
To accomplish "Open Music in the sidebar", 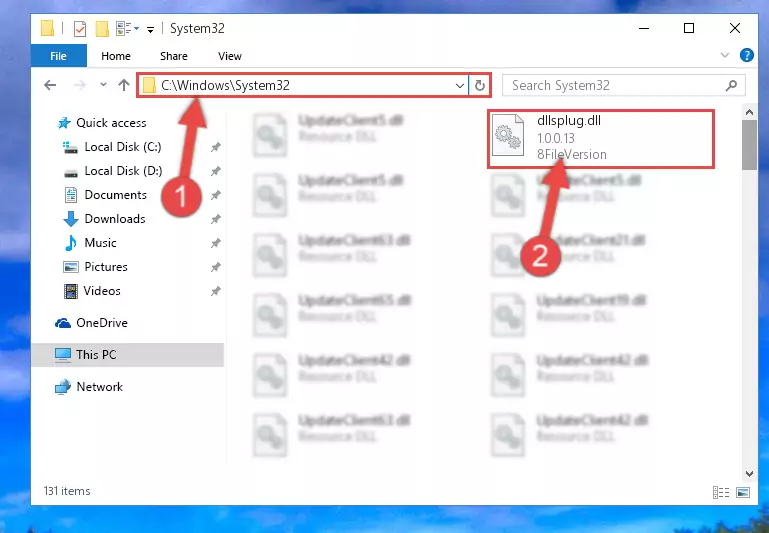I will click(100, 243).
